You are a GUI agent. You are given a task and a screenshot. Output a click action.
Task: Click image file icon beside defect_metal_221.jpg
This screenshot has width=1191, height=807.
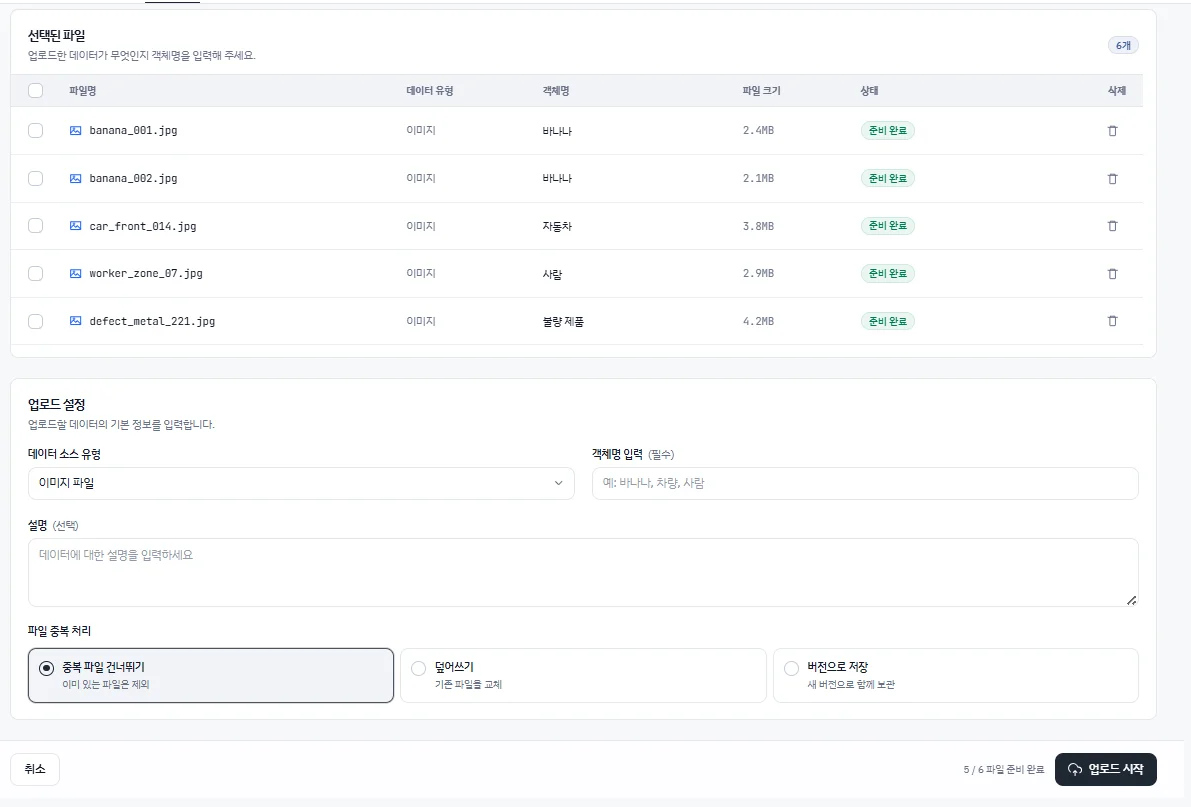point(75,321)
